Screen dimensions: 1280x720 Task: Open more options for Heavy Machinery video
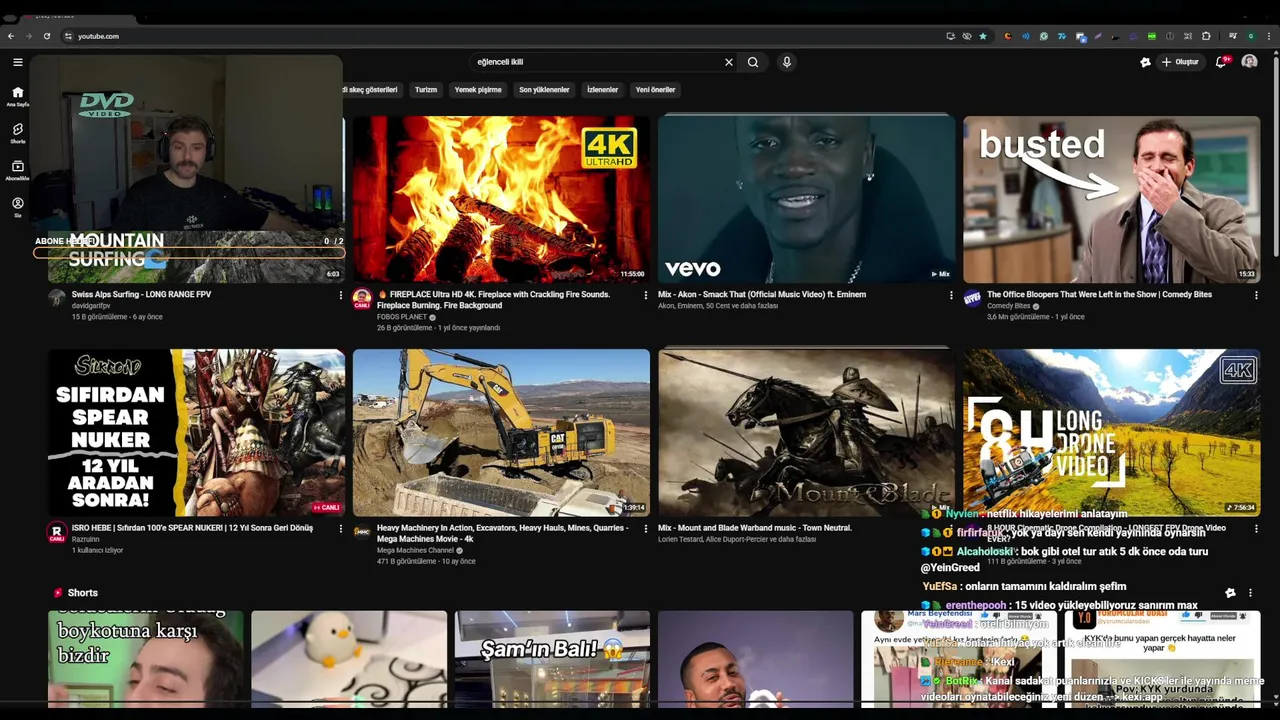[x=645, y=529]
